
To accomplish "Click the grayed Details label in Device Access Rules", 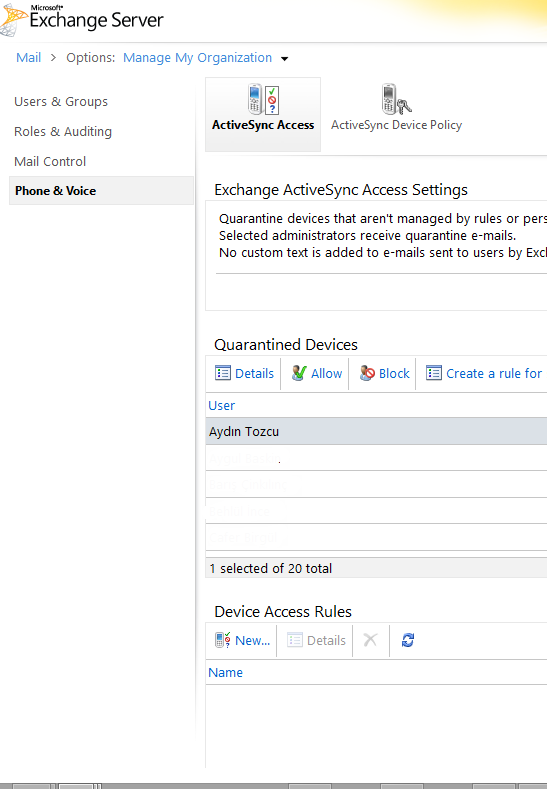I will click(327, 641).
